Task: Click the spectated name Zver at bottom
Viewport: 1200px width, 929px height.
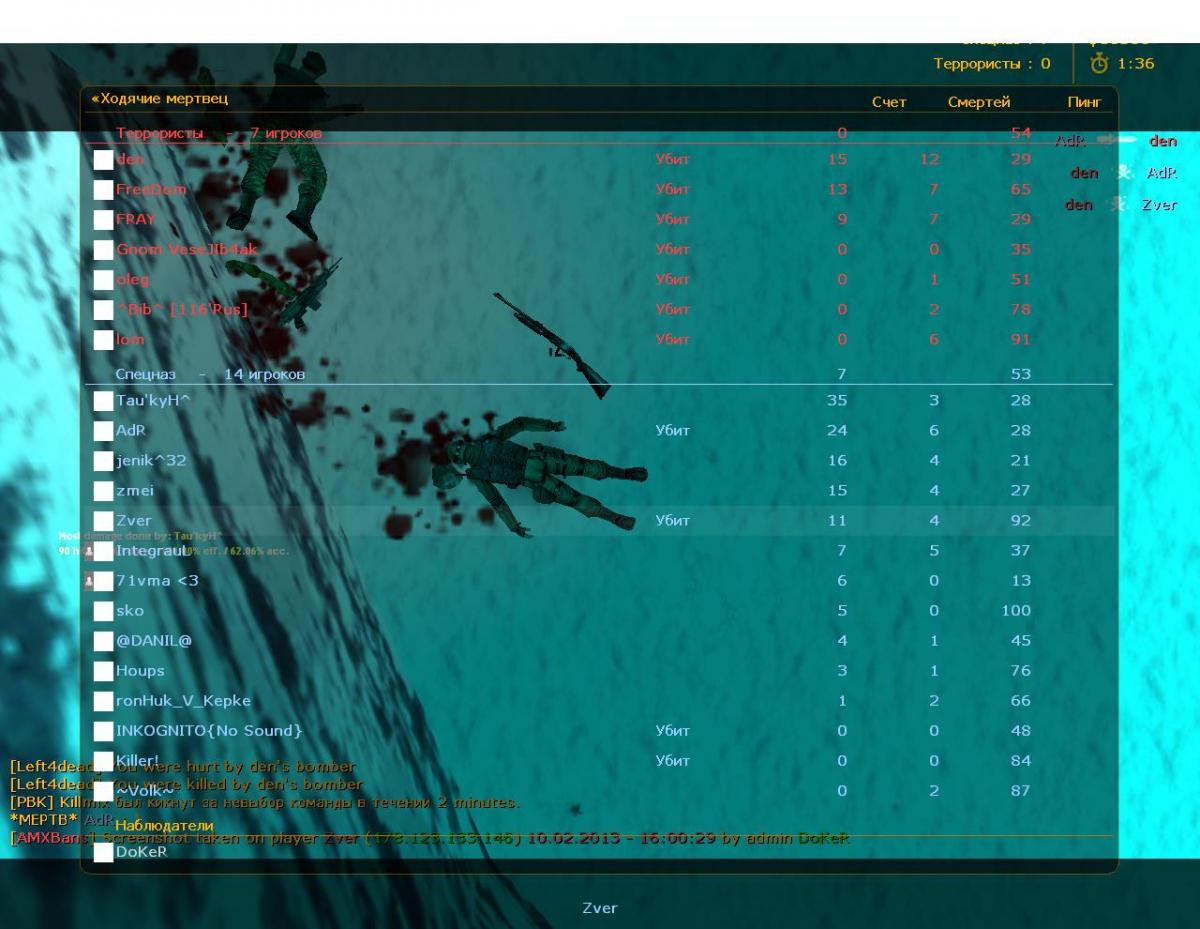Action: pos(599,908)
